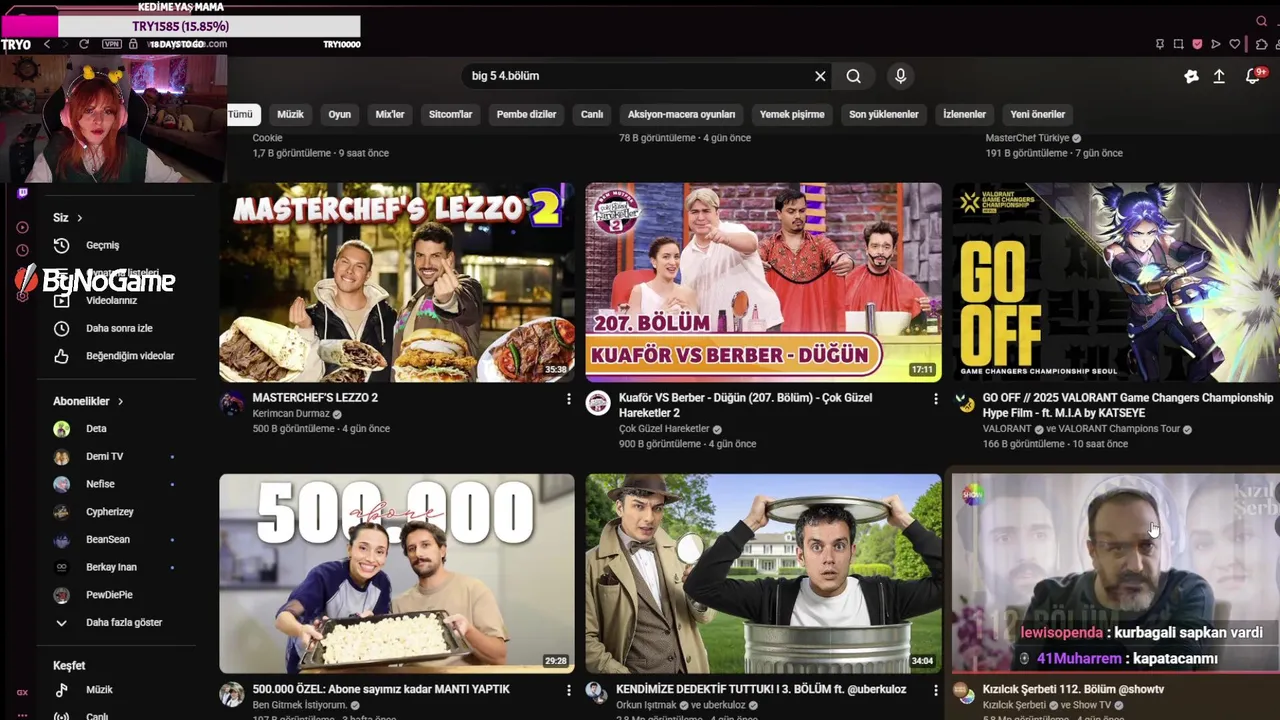Select the Son yüklenenler filter chip

coord(884,114)
